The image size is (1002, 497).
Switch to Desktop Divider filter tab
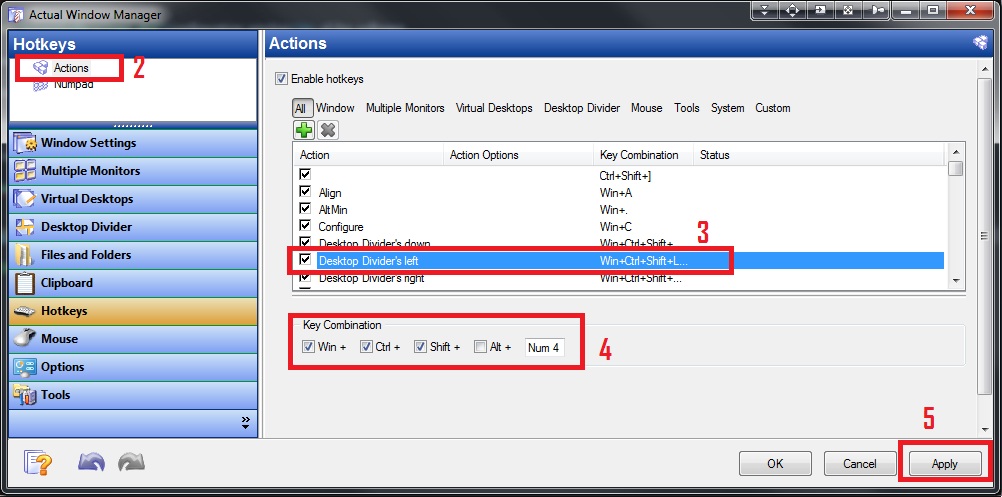582,108
